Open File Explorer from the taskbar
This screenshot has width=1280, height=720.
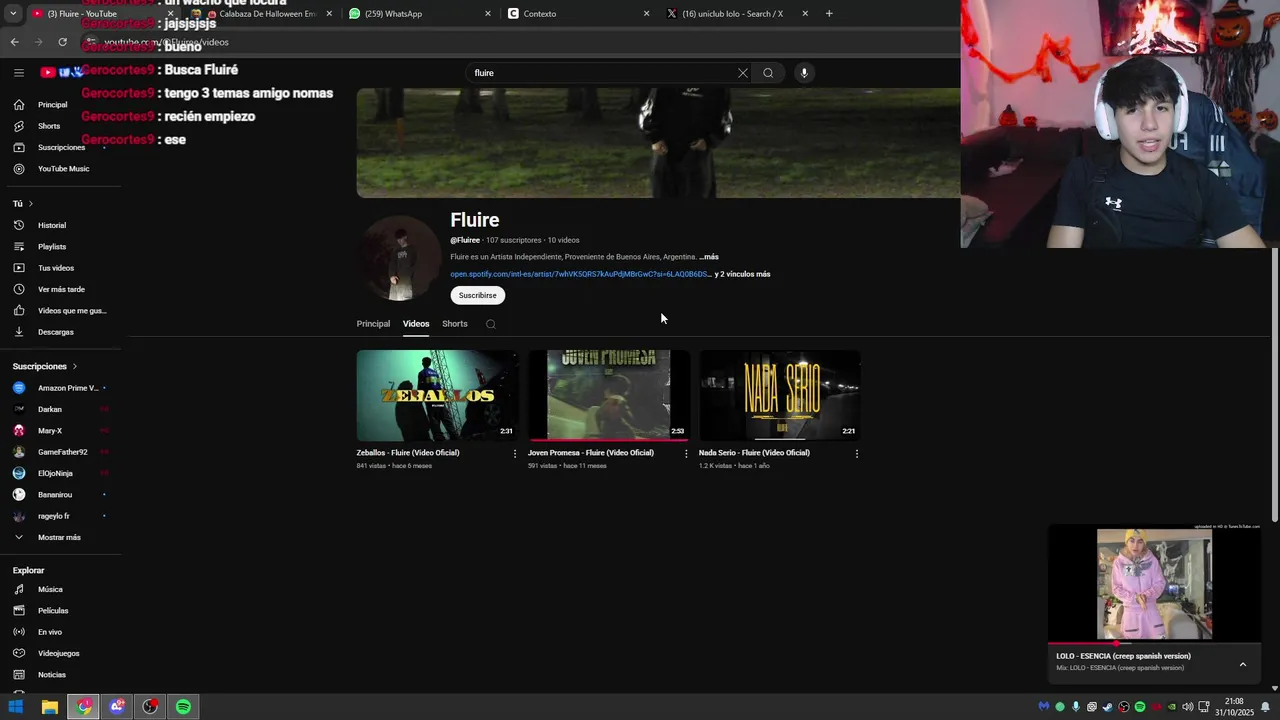(x=49, y=707)
